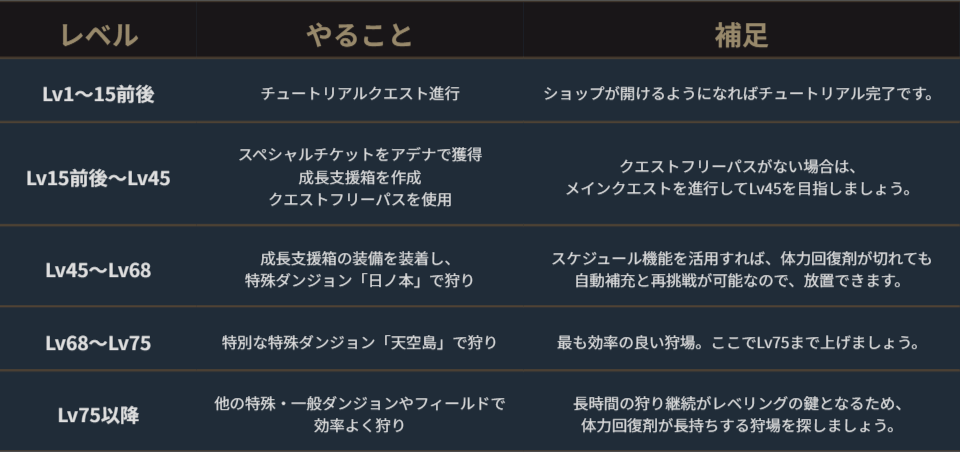This screenshot has width=960, height=452.
Task: Select the Lv45〜Lv68 level cell
Action: click(98, 269)
